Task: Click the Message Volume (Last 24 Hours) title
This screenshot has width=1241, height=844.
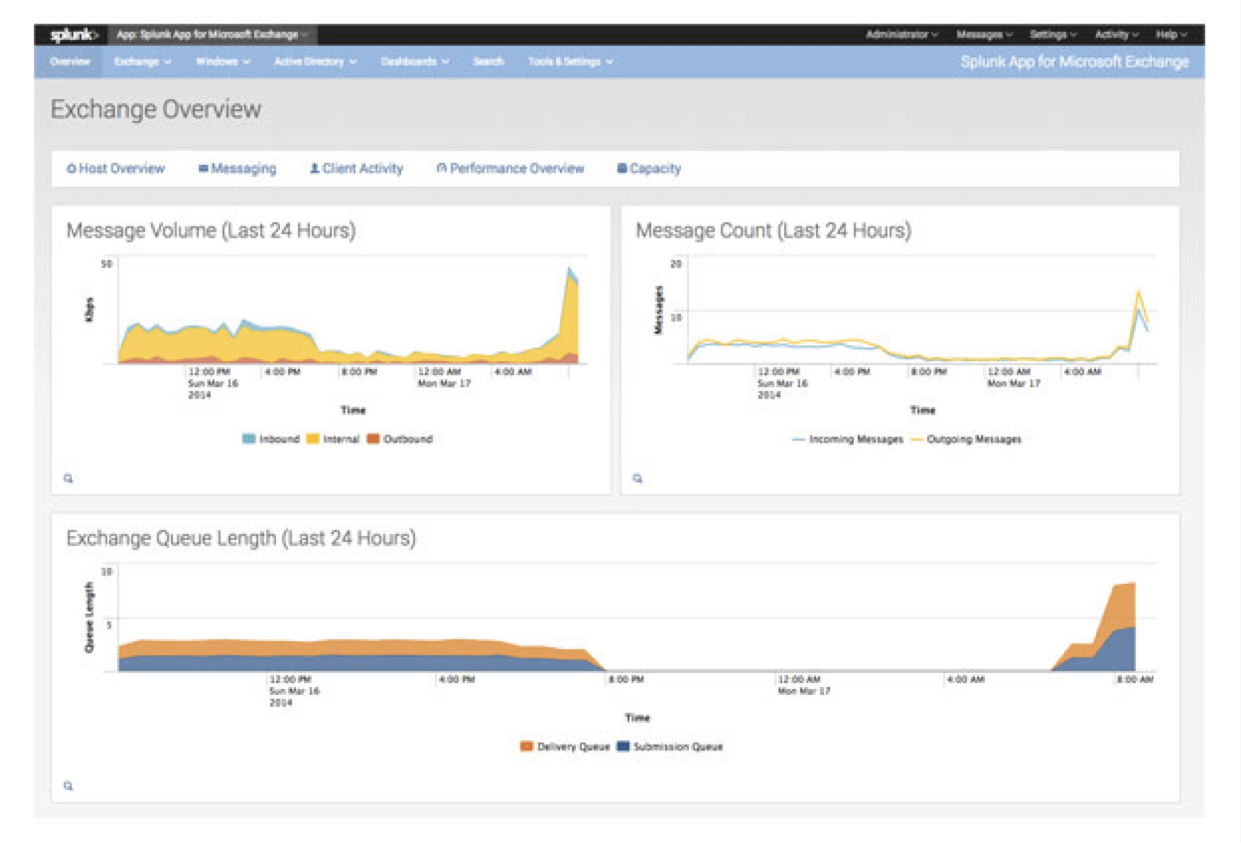Action: (211, 231)
